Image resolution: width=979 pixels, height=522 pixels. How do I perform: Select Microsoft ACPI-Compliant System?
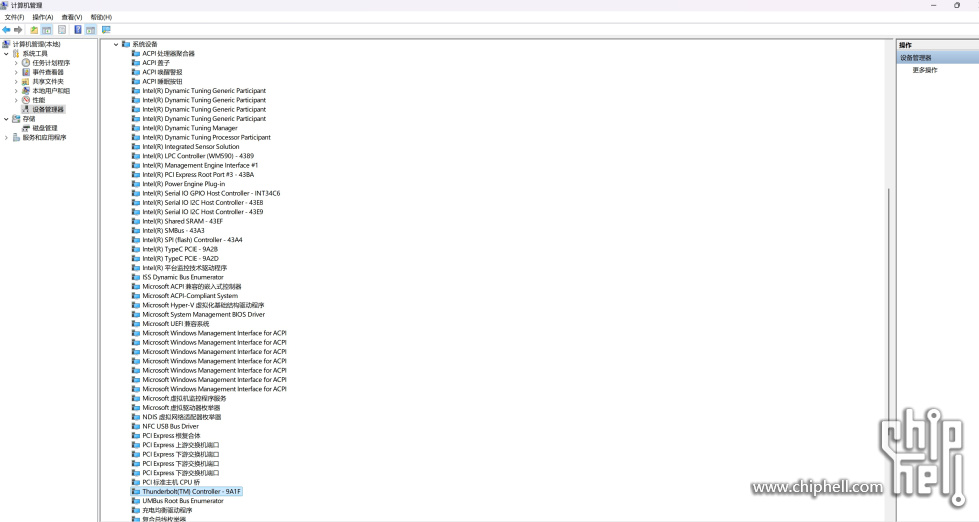(190, 296)
